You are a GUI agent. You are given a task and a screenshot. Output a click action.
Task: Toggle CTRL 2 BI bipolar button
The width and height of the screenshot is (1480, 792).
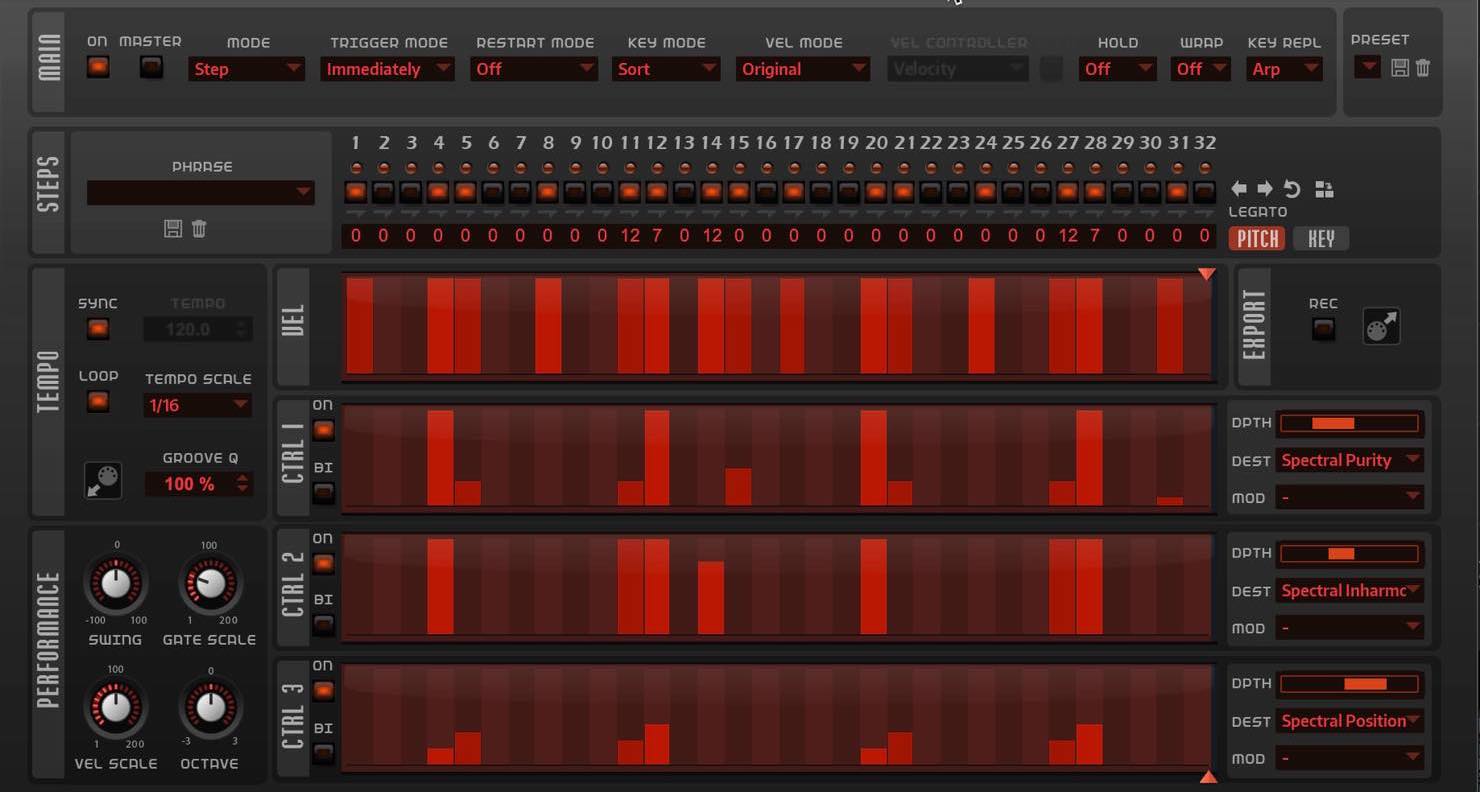tap(323, 625)
